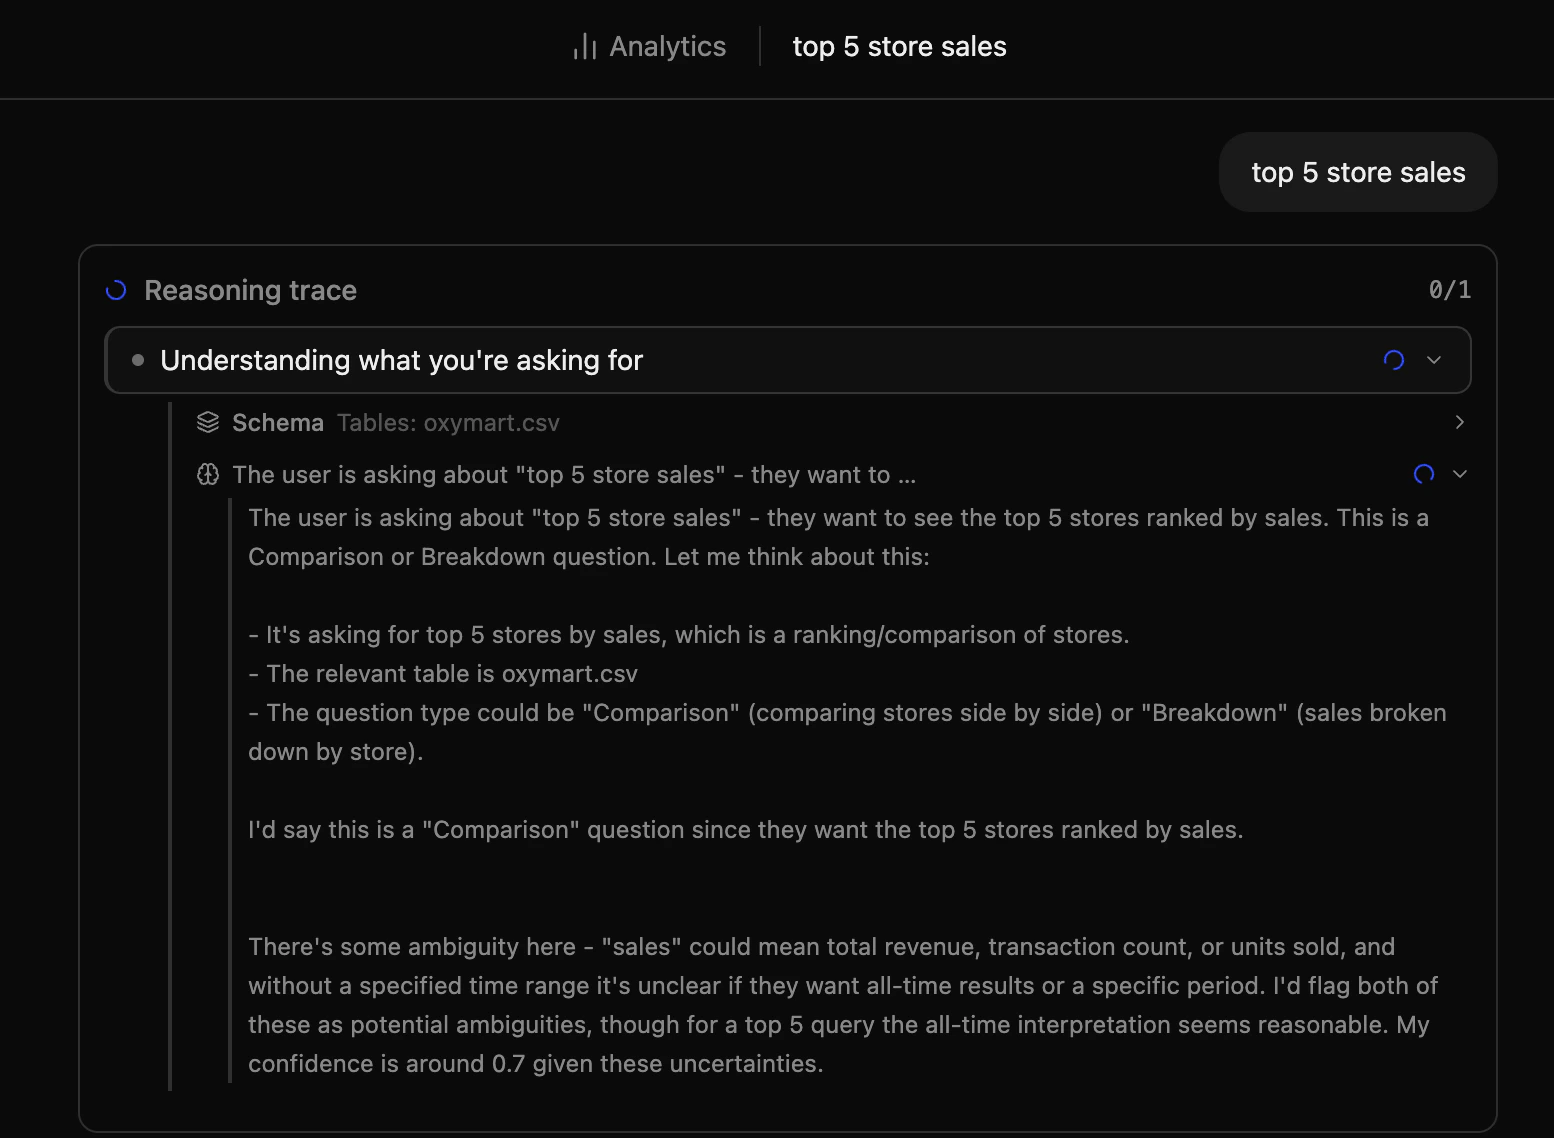Click the bullet dot before Understanding step
This screenshot has height=1138, width=1554.
coord(138,360)
